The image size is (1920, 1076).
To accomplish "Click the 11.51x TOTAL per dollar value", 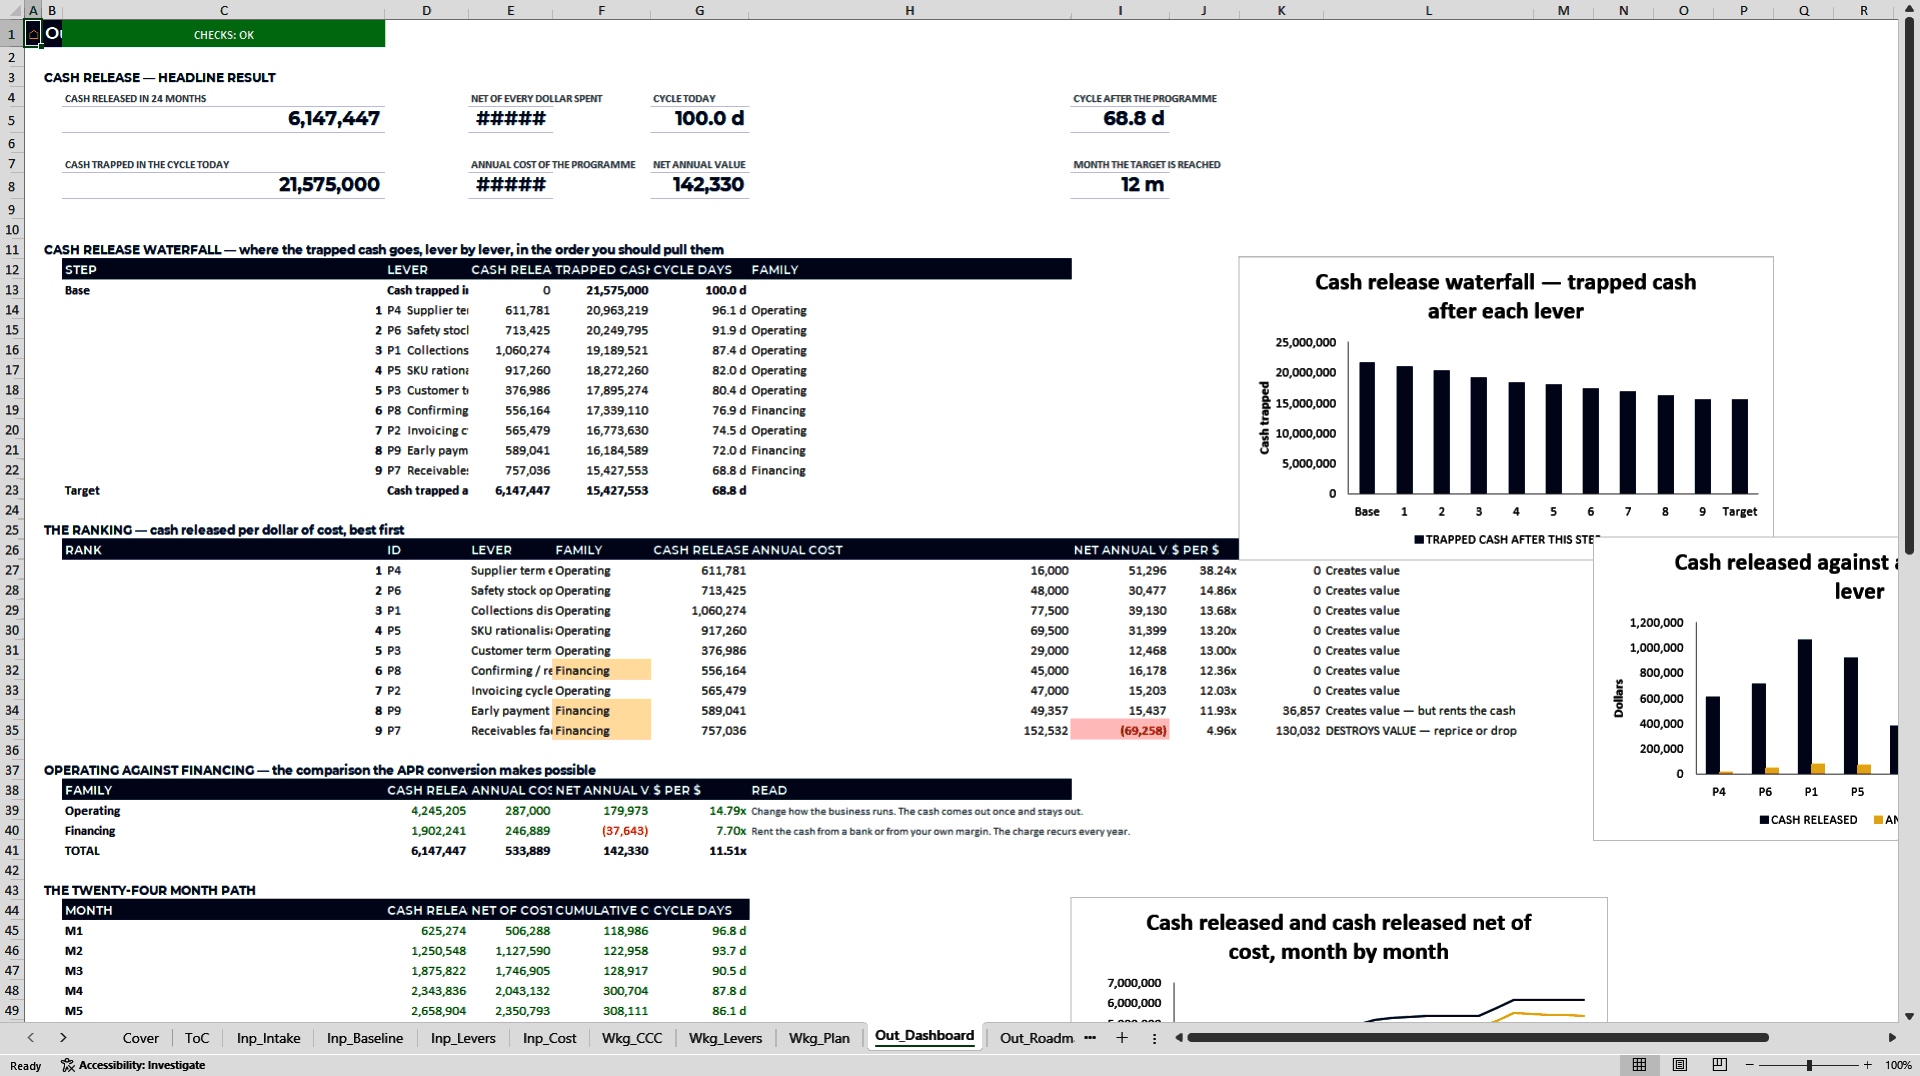I will pos(700,850).
